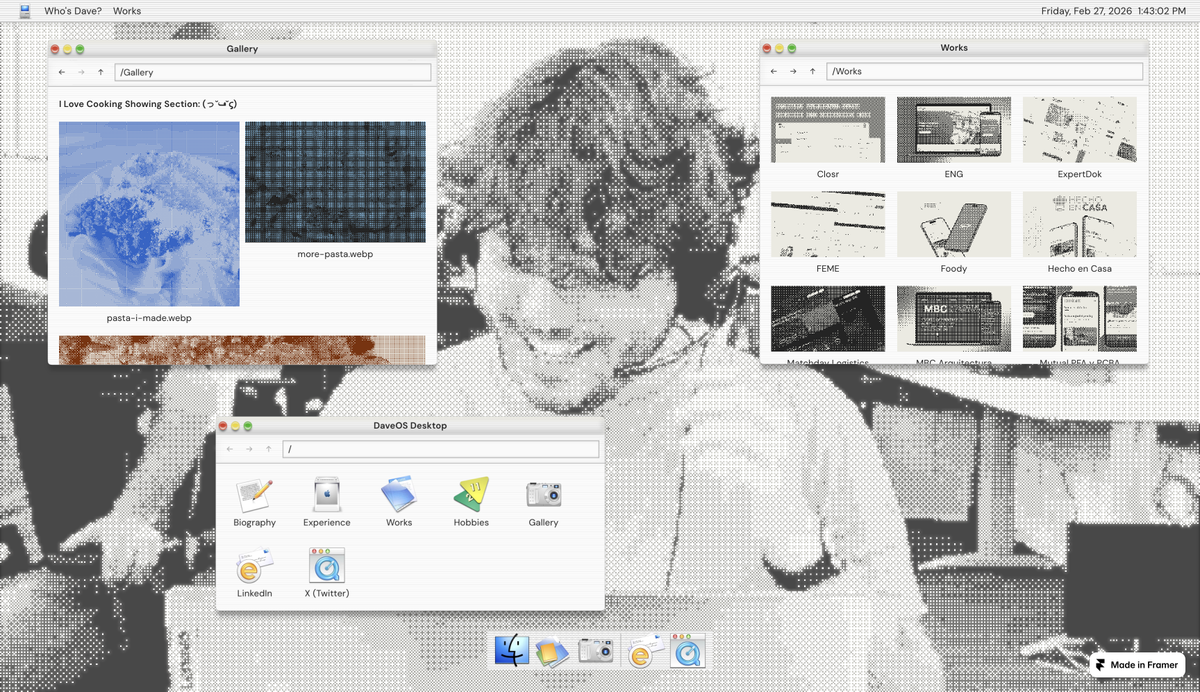1200x692 pixels.
Task: Open the Foody project thumbnail
Action: tap(954, 224)
